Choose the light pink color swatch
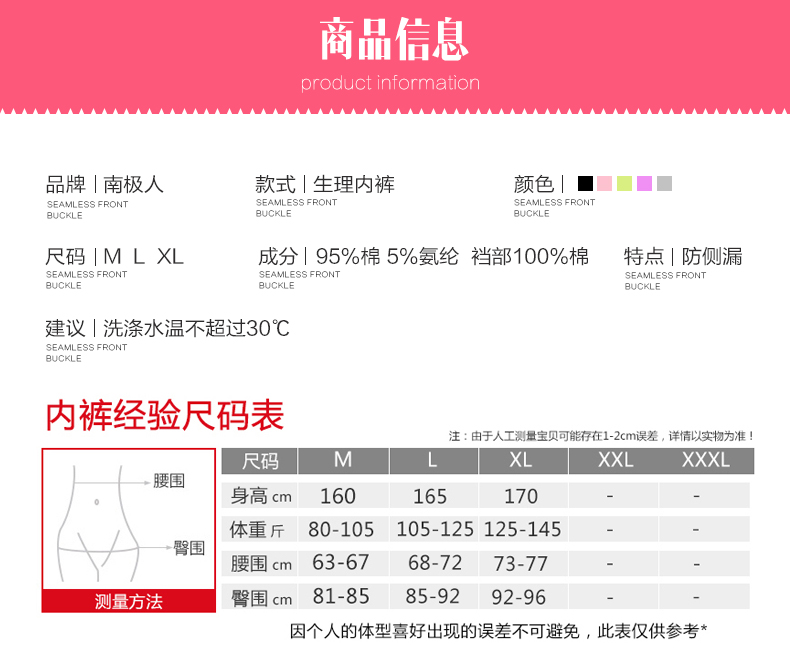Screen dimensions: 790x650 tap(604, 184)
